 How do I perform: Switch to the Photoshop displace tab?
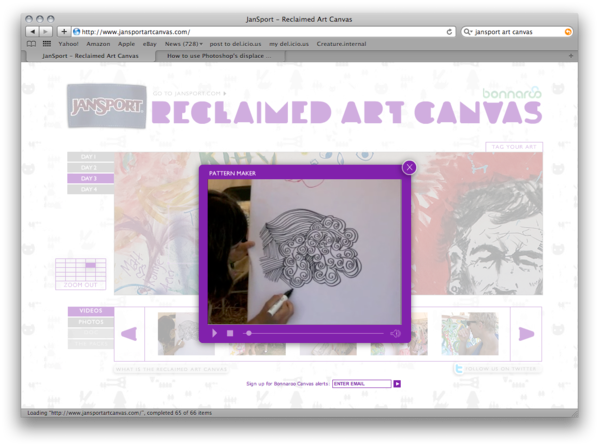[x=219, y=56]
